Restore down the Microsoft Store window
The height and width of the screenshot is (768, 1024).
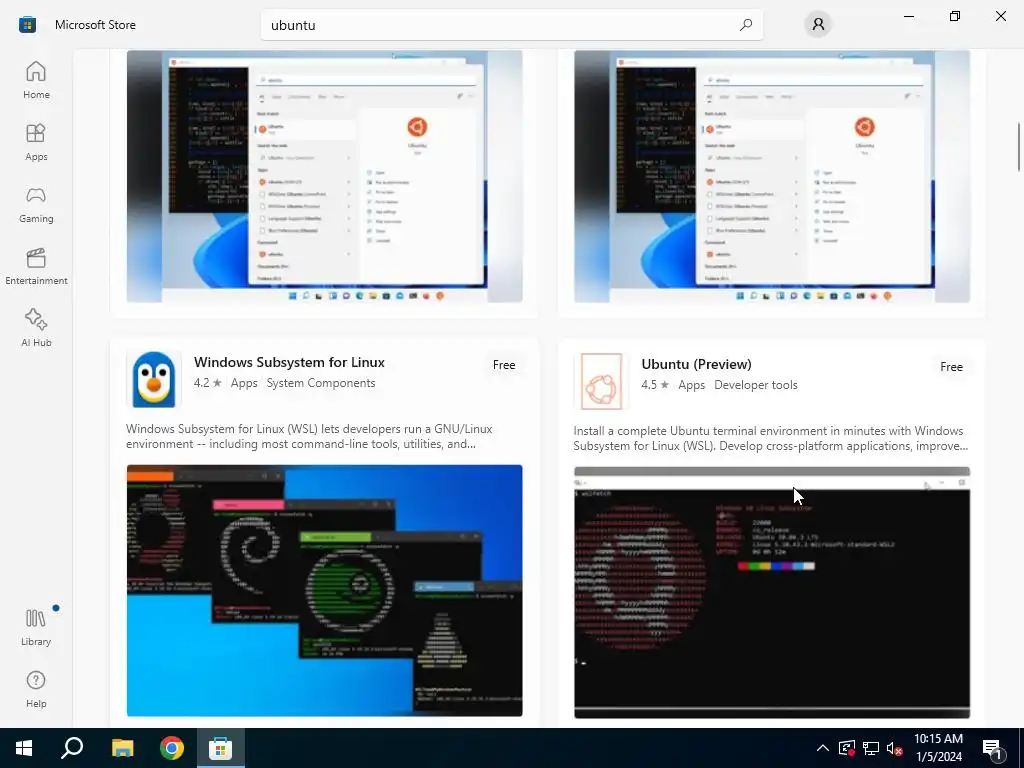[x=955, y=16]
